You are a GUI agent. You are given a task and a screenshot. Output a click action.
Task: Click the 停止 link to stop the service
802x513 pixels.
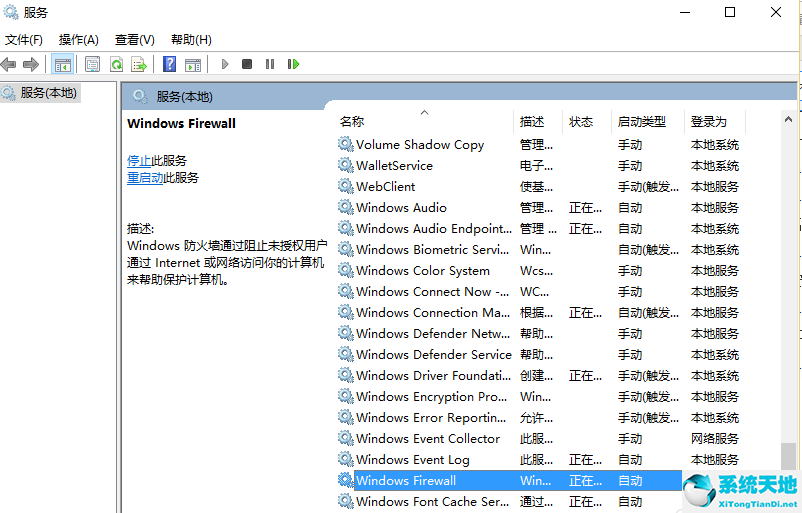click(139, 160)
